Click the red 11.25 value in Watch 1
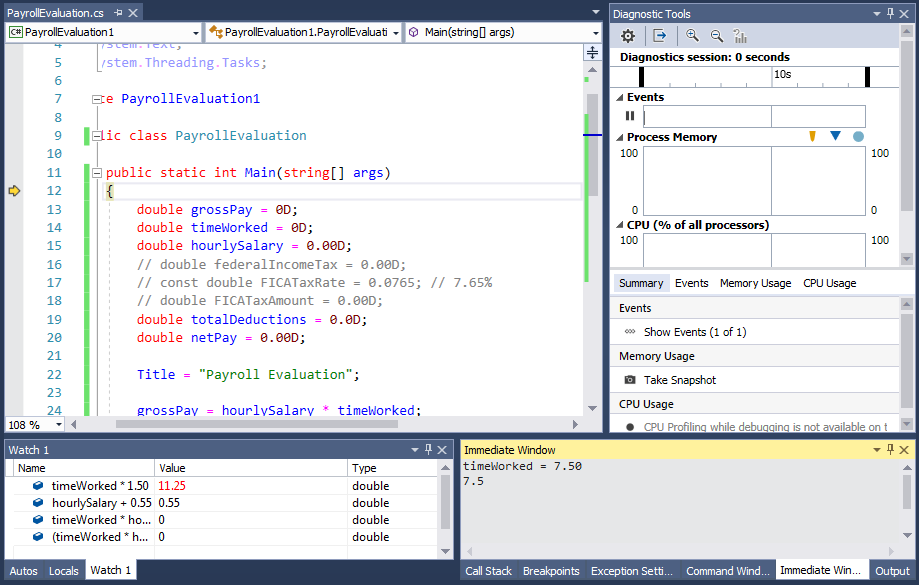 click(172, 485)
